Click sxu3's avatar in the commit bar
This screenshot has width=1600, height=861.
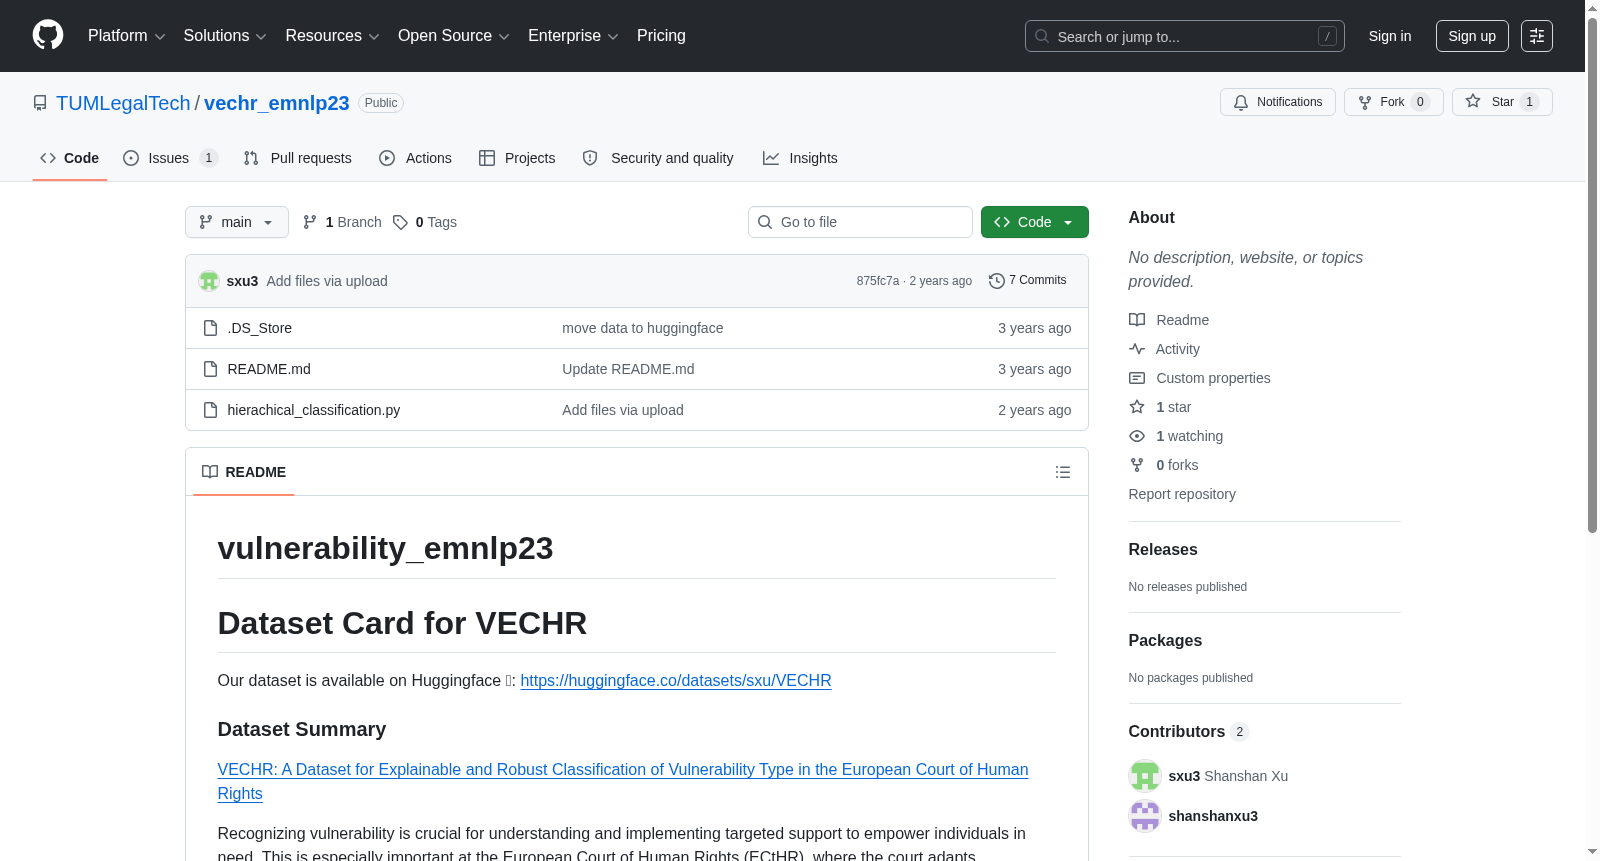209,281
